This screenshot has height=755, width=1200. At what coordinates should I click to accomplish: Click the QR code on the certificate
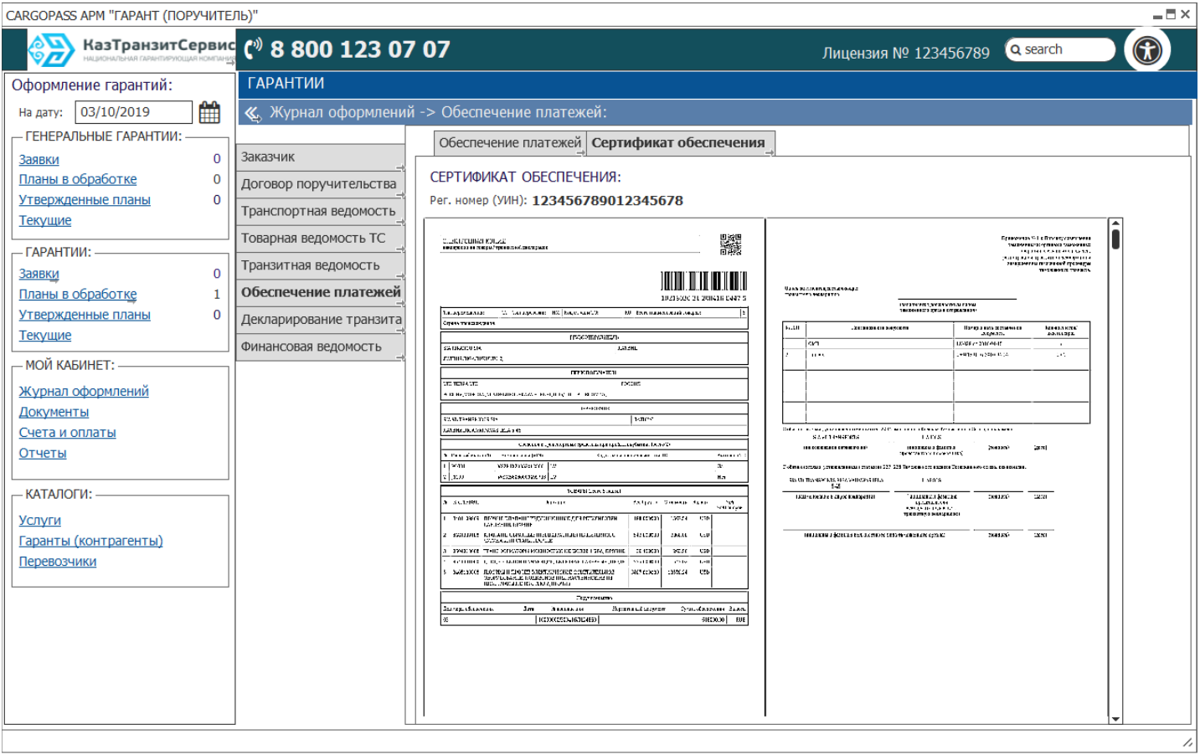[730, 244]
